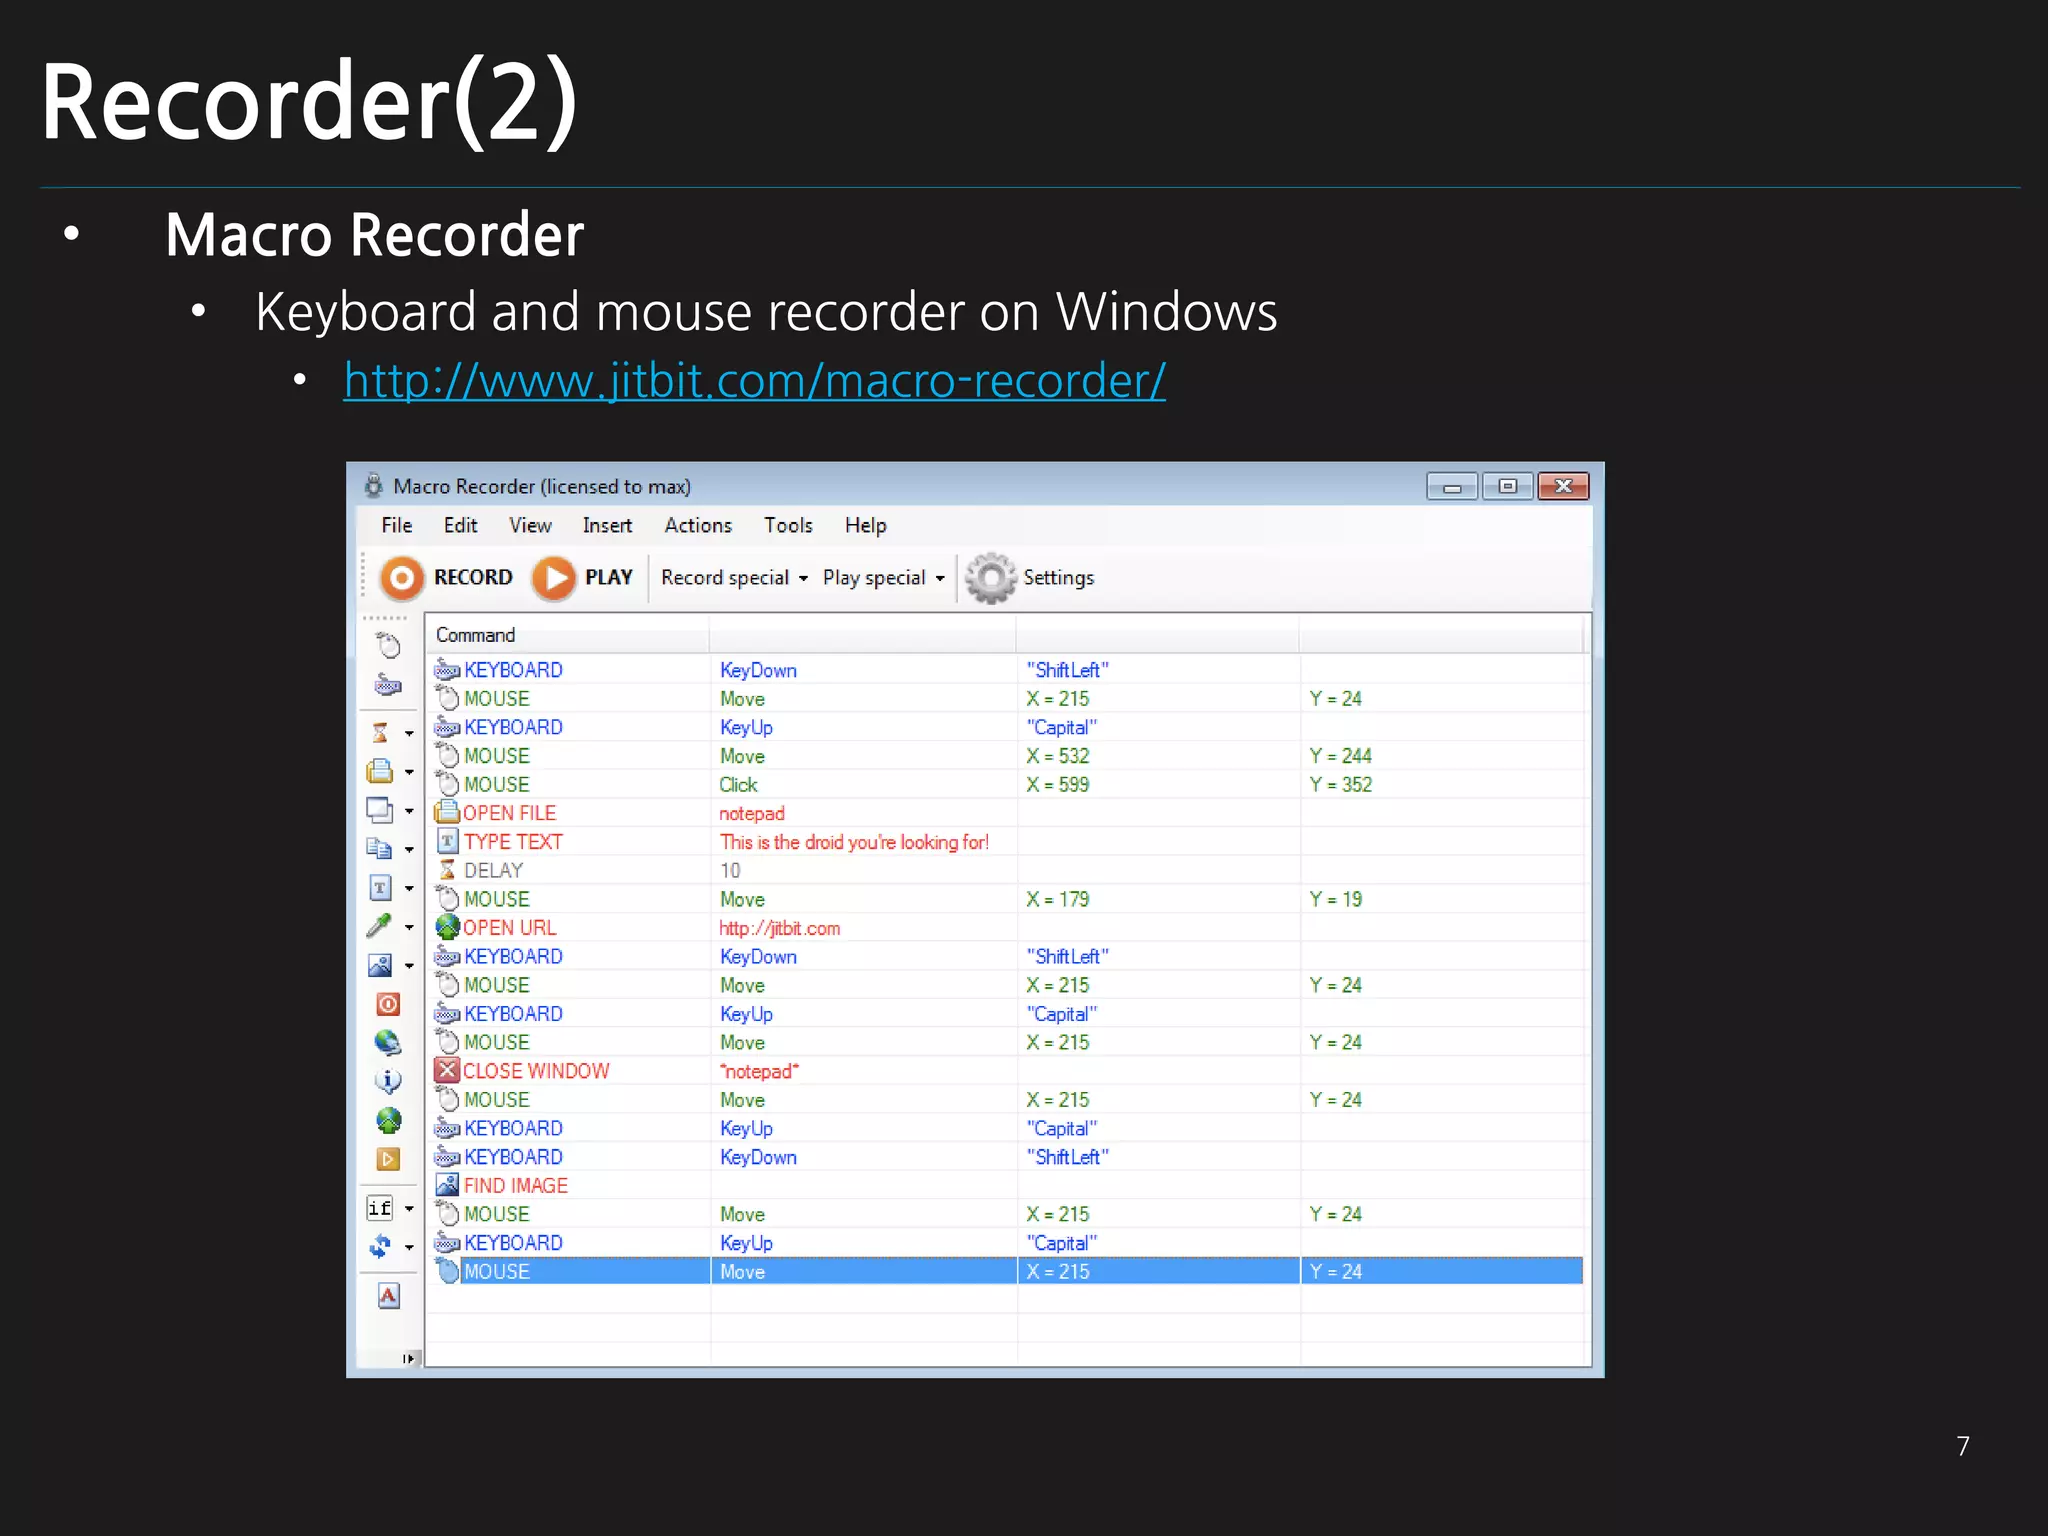Screen dimensions: 2048x1536
Task: Maximize the Macro Recorder window
Action: coord(1508,486)
